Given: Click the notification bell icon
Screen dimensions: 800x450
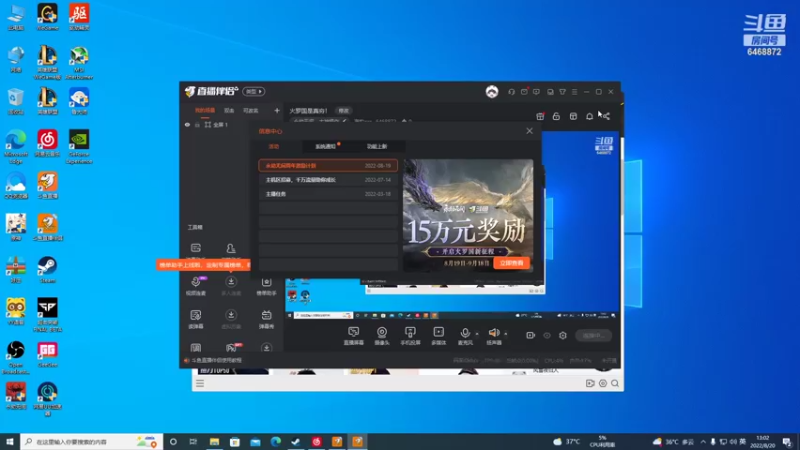Looking at the screenshot, I should [589, 116].
